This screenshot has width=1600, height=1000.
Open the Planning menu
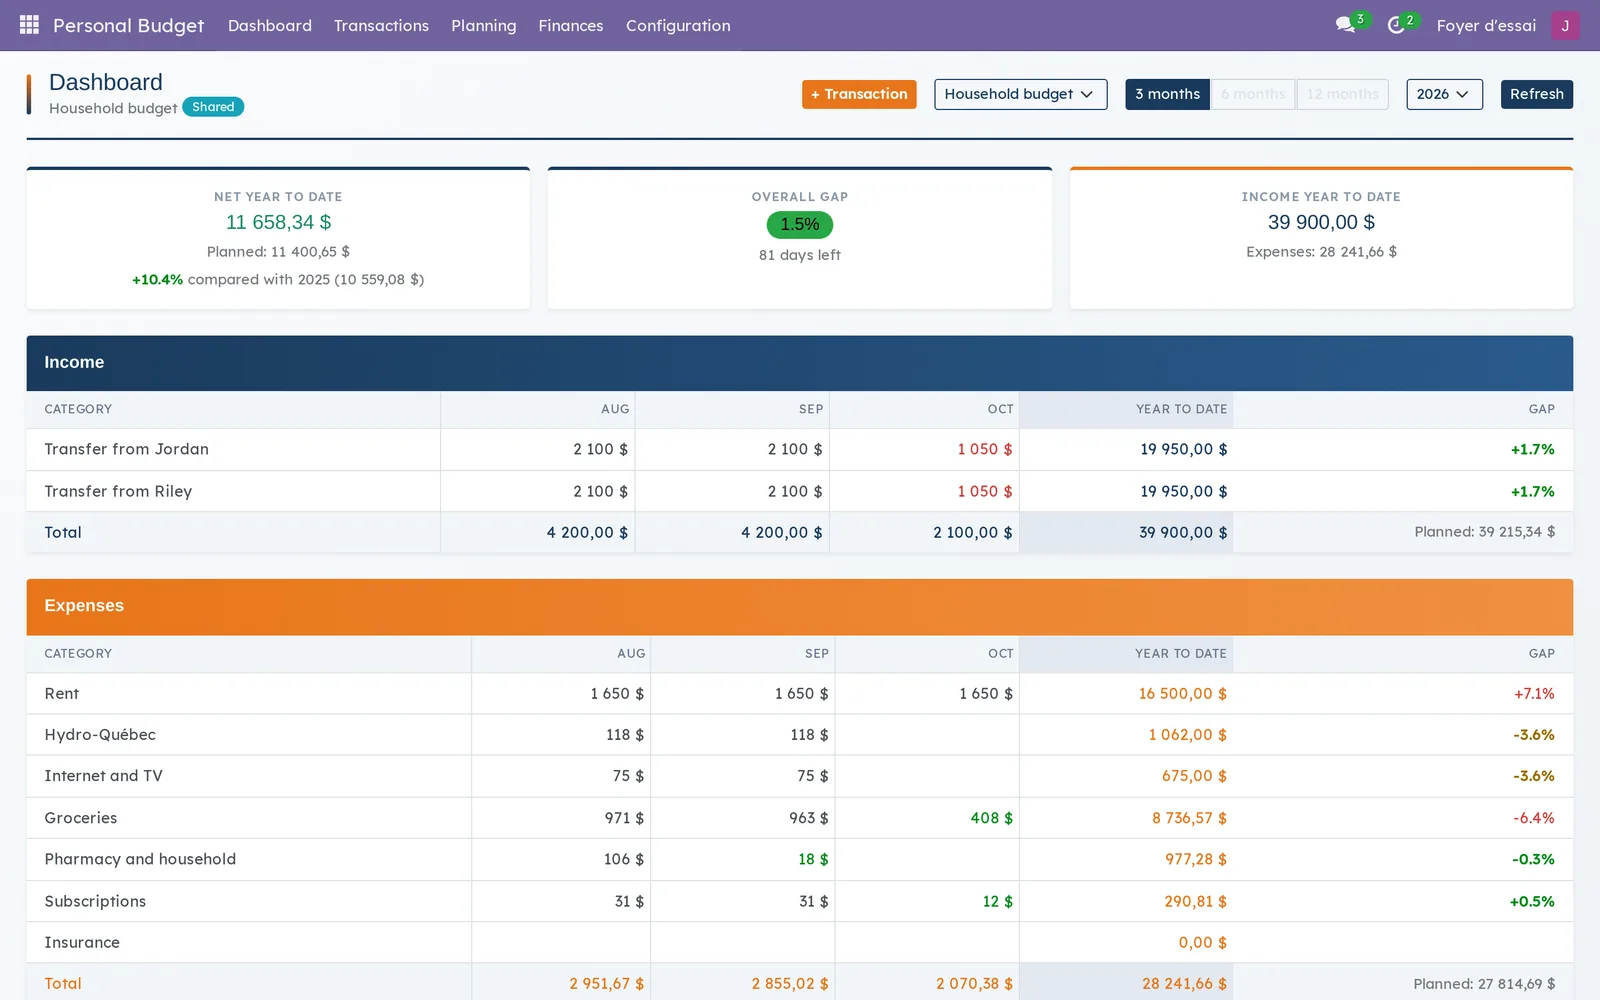pyautogui.click(x=484, y=25)
